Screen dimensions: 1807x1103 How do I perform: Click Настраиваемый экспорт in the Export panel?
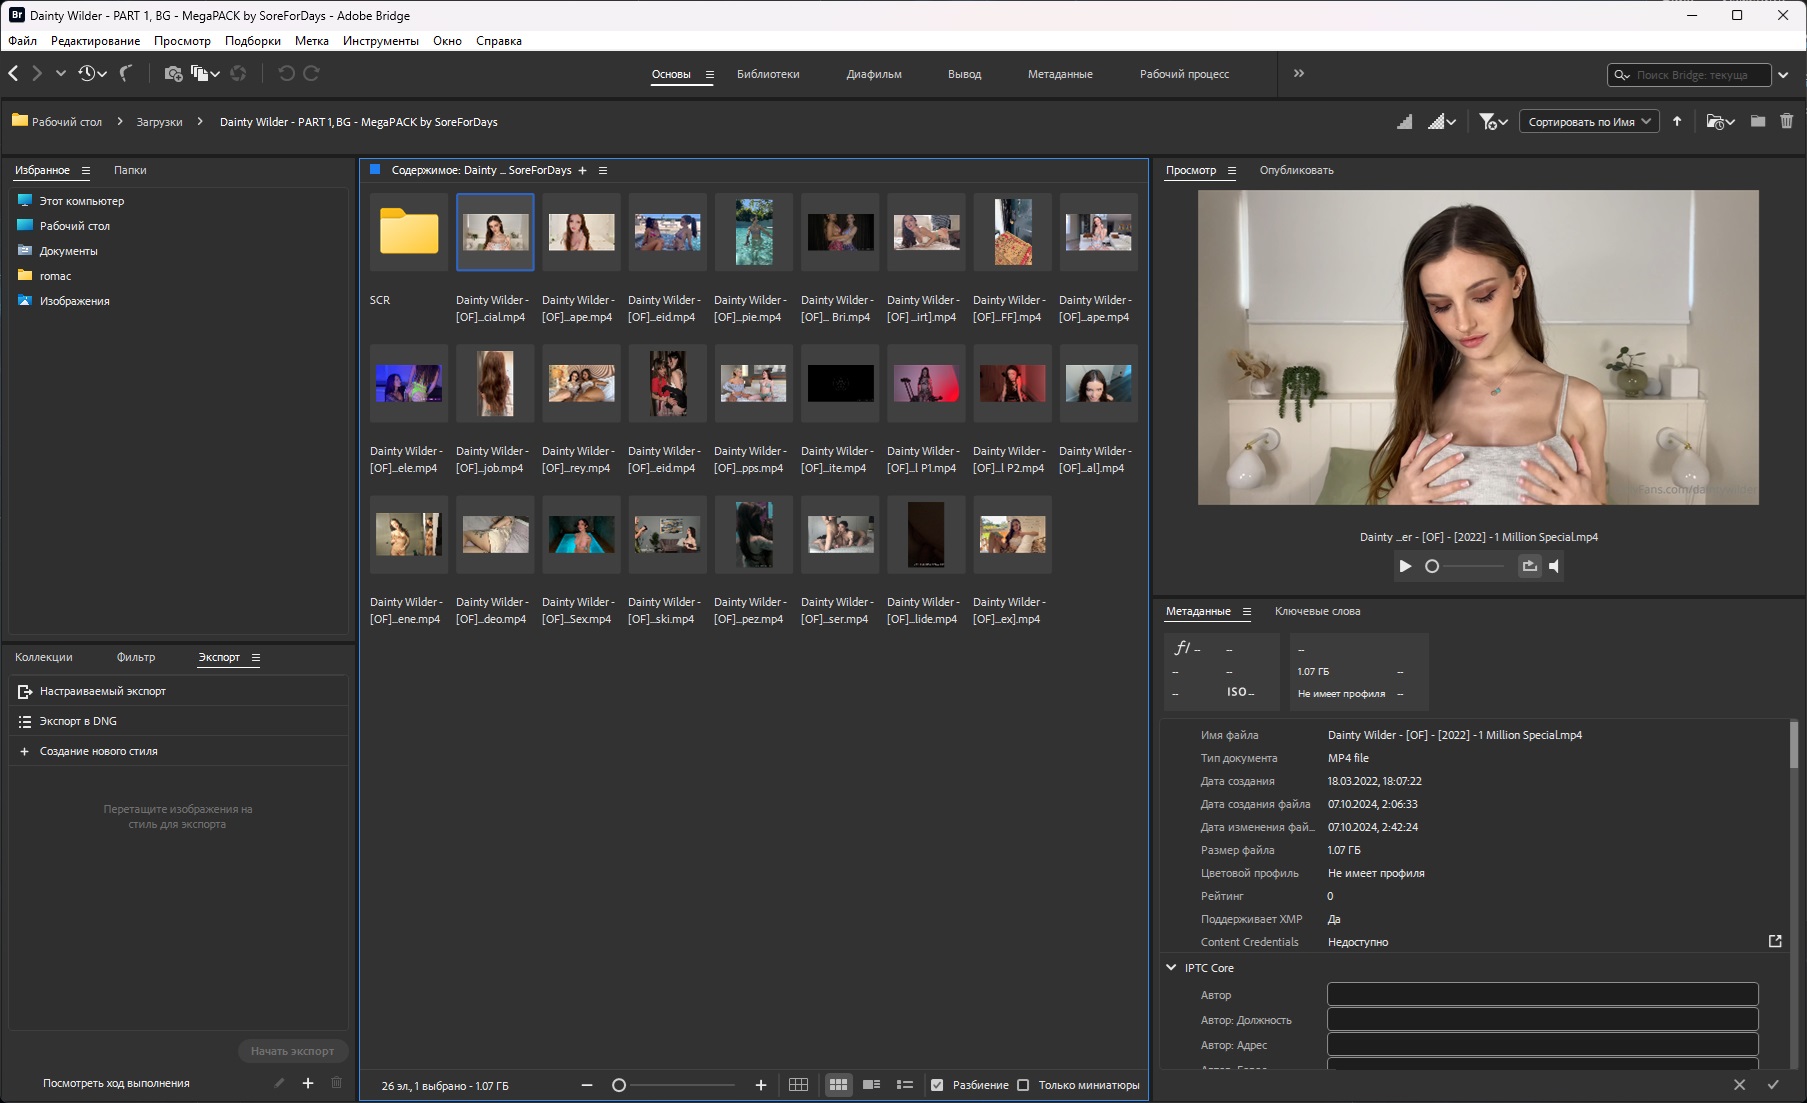click(103, 691)
